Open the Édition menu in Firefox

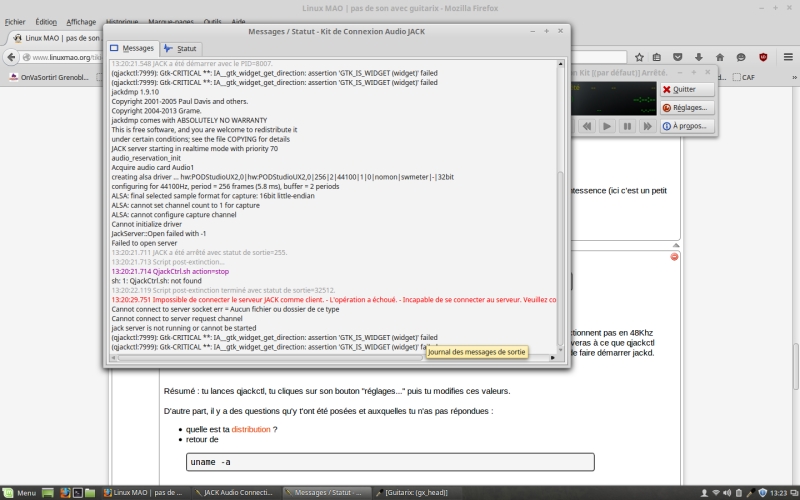pos(46,22)
